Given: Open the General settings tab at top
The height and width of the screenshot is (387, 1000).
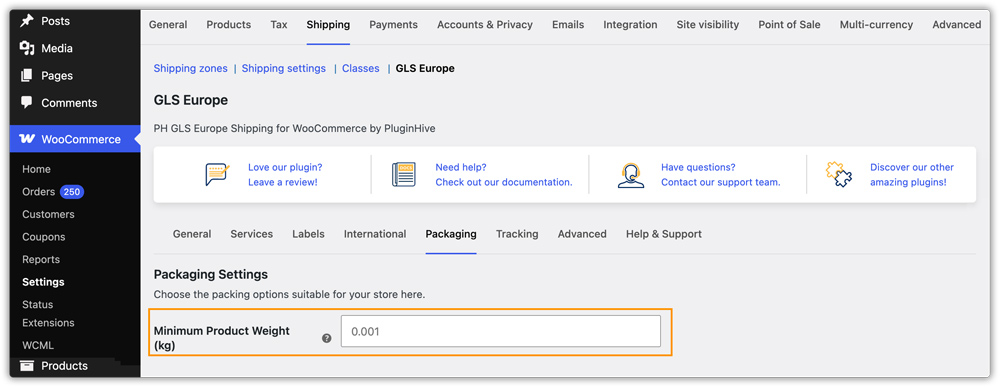Looking at the screenshot, I should [x=168, y=25].
